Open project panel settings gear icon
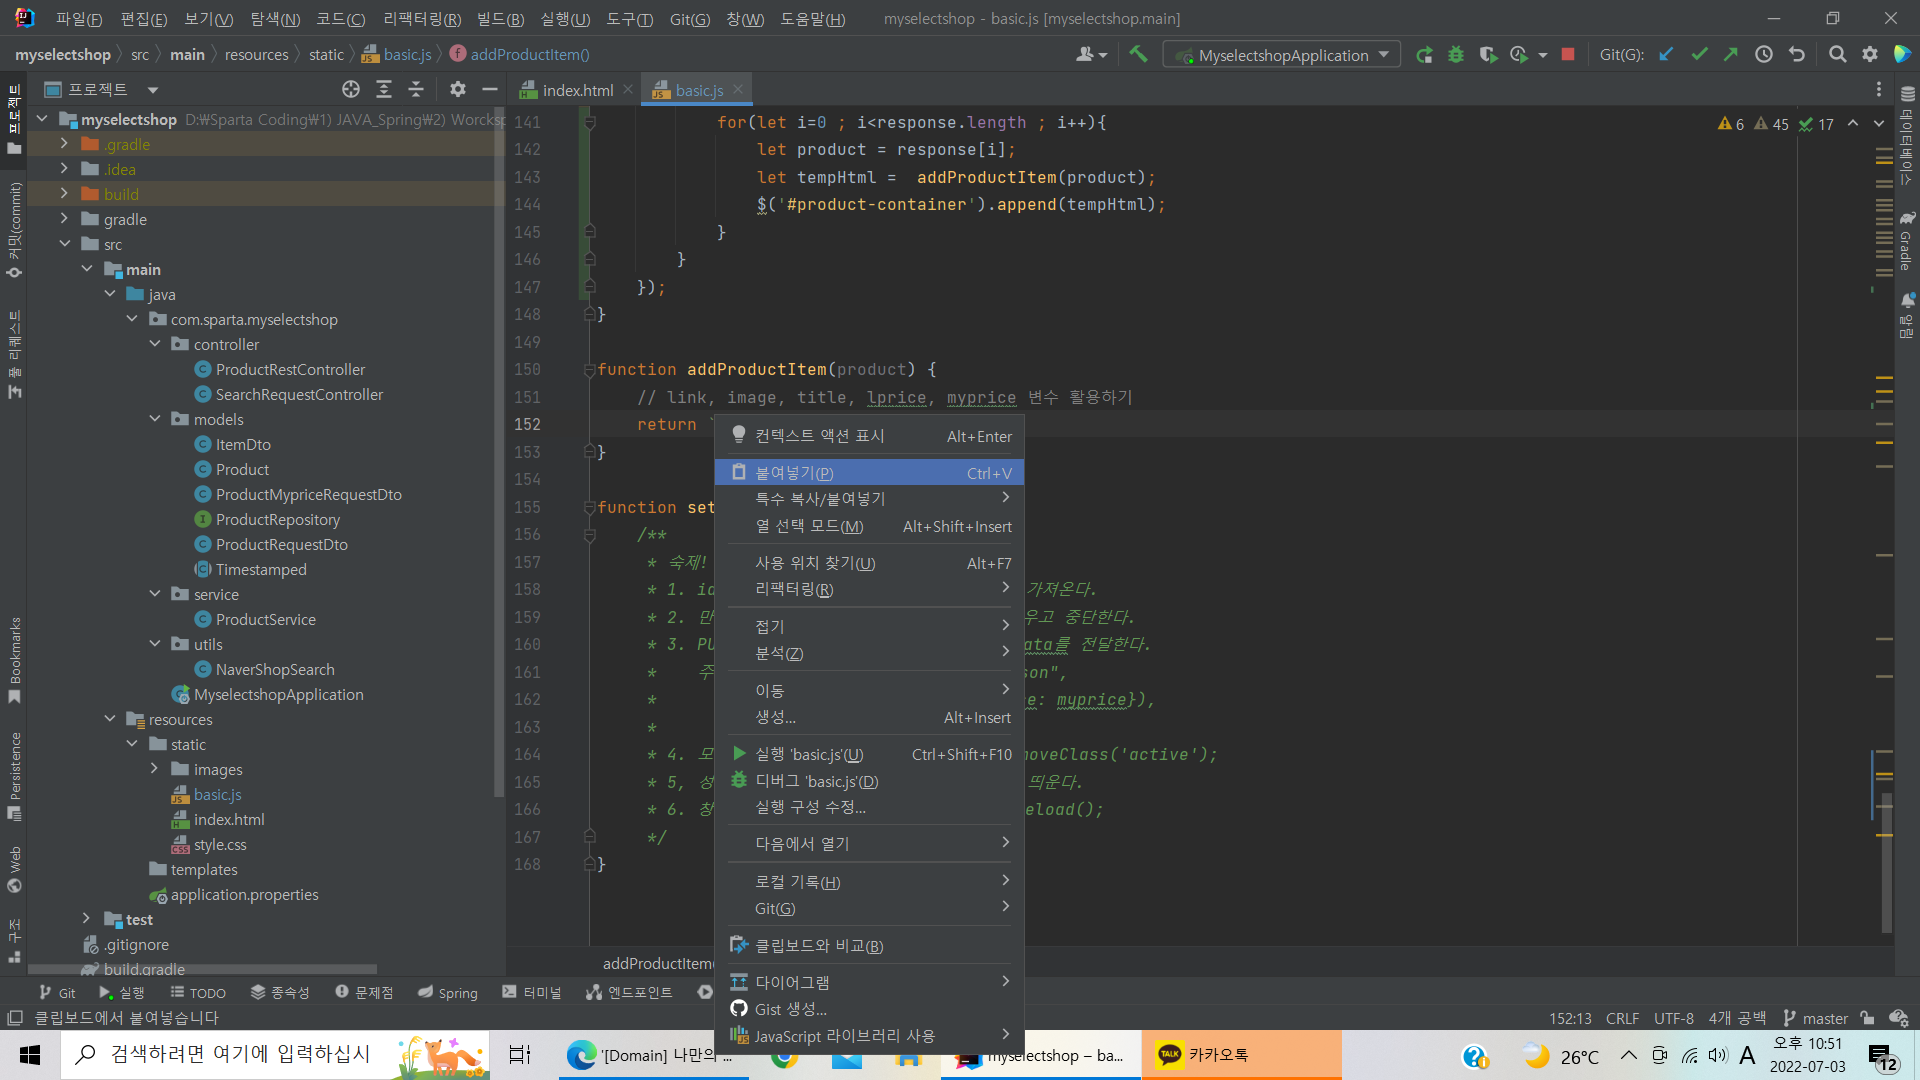 click(458, 90)
